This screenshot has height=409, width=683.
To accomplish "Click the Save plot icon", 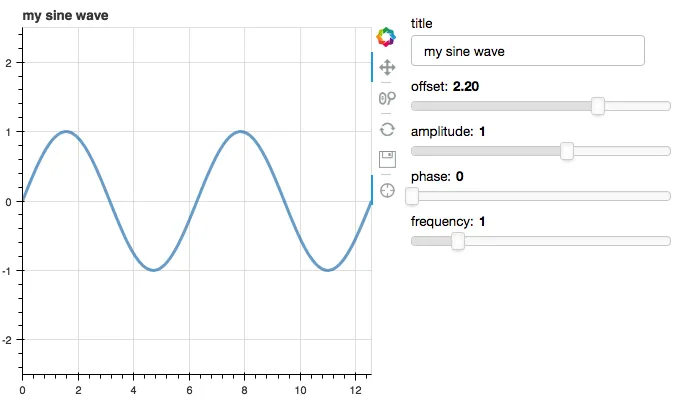I will coord(386,159).
